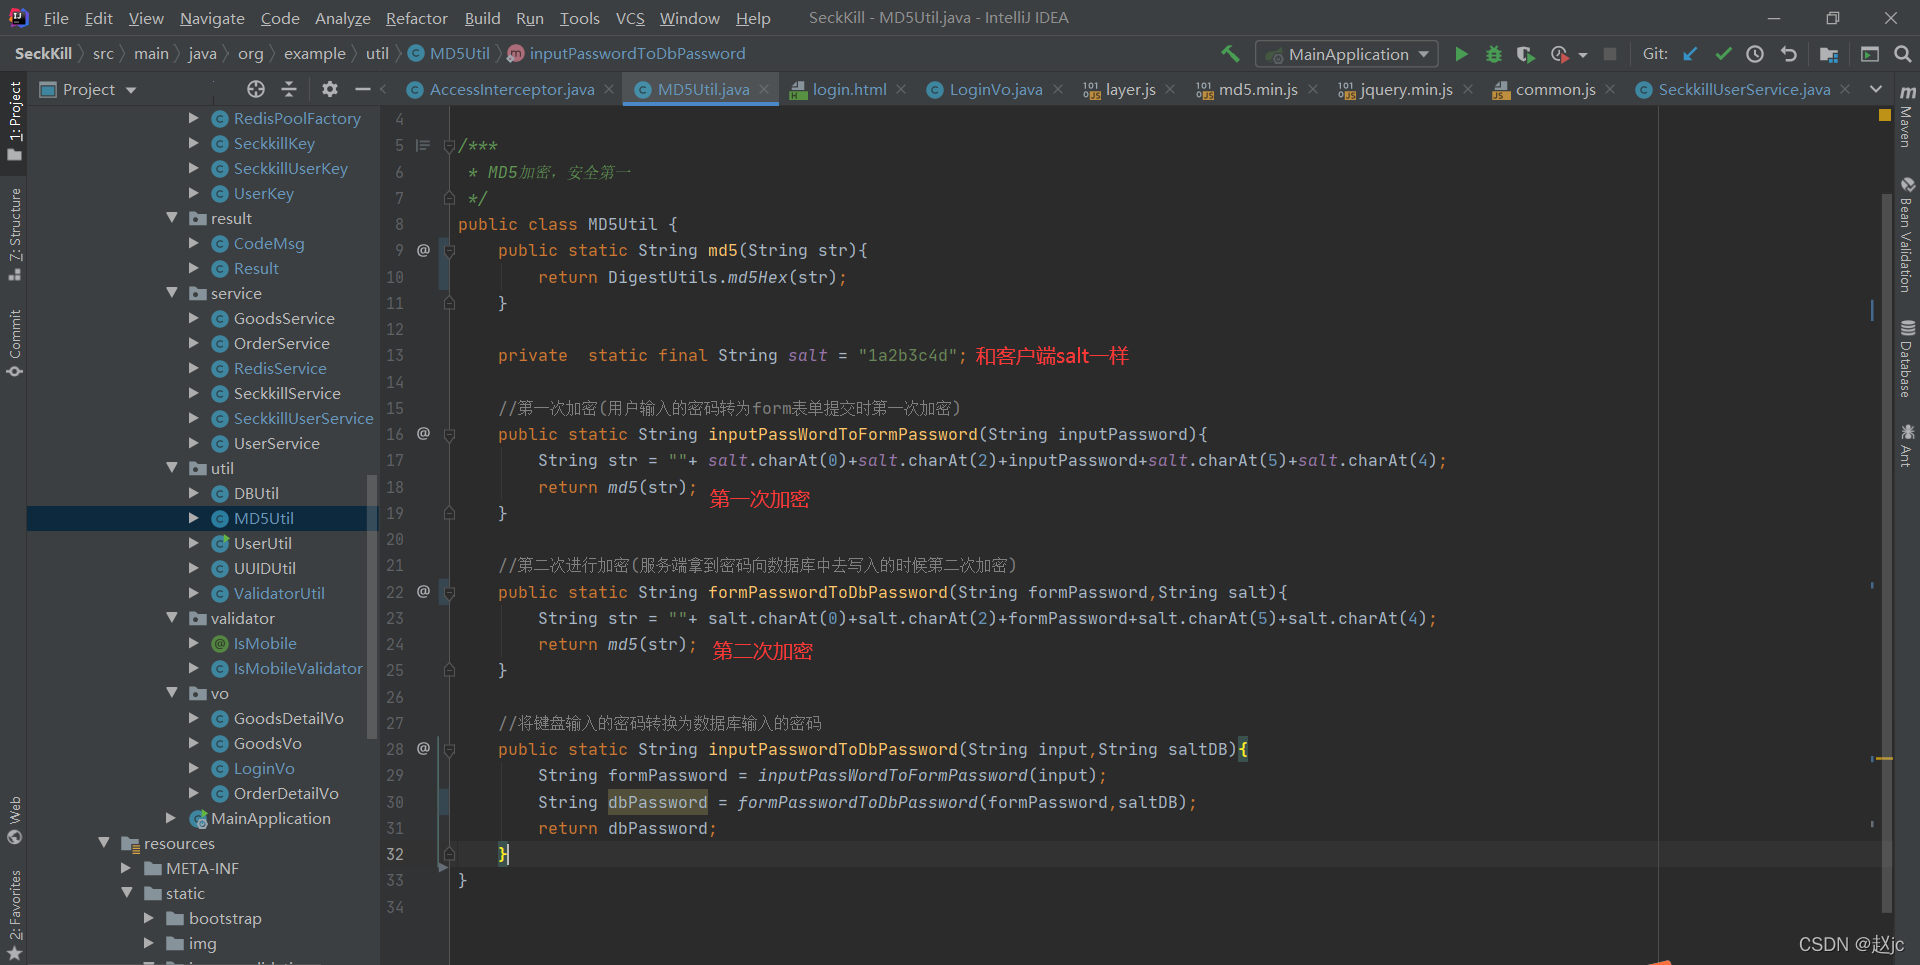1920x965 pixels.
Task: Revert changes with the rollback arrow icon
Action: pyautogui.click(x=1789, y=54)
